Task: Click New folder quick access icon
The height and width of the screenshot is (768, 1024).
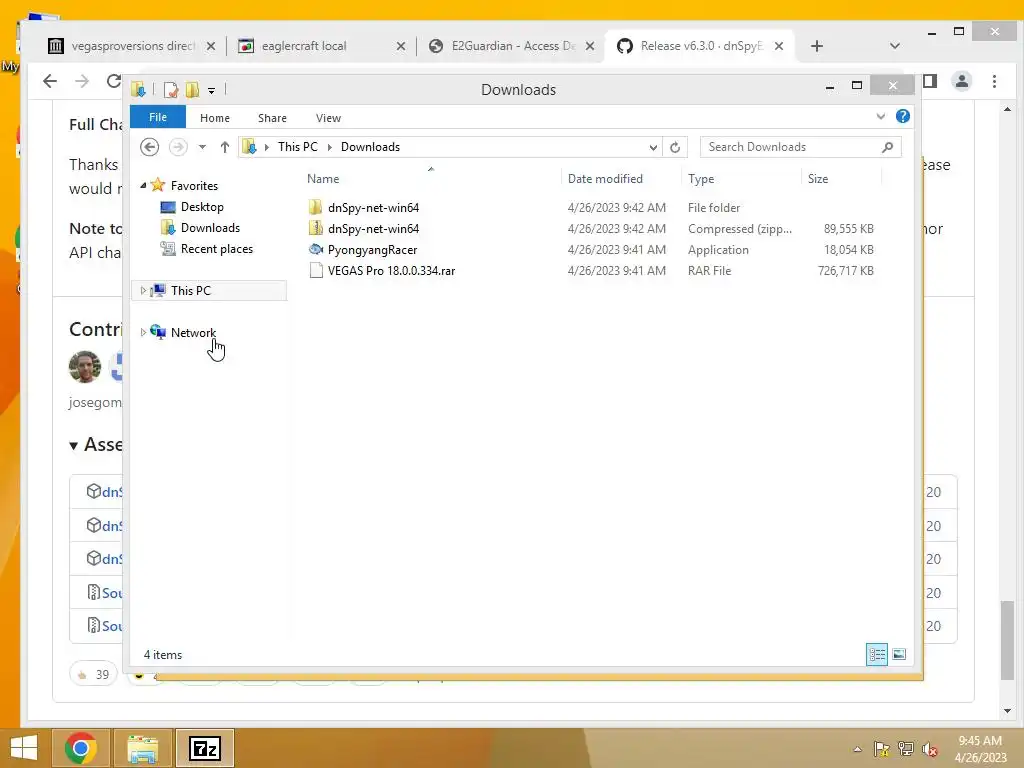Action: (192, 89)
